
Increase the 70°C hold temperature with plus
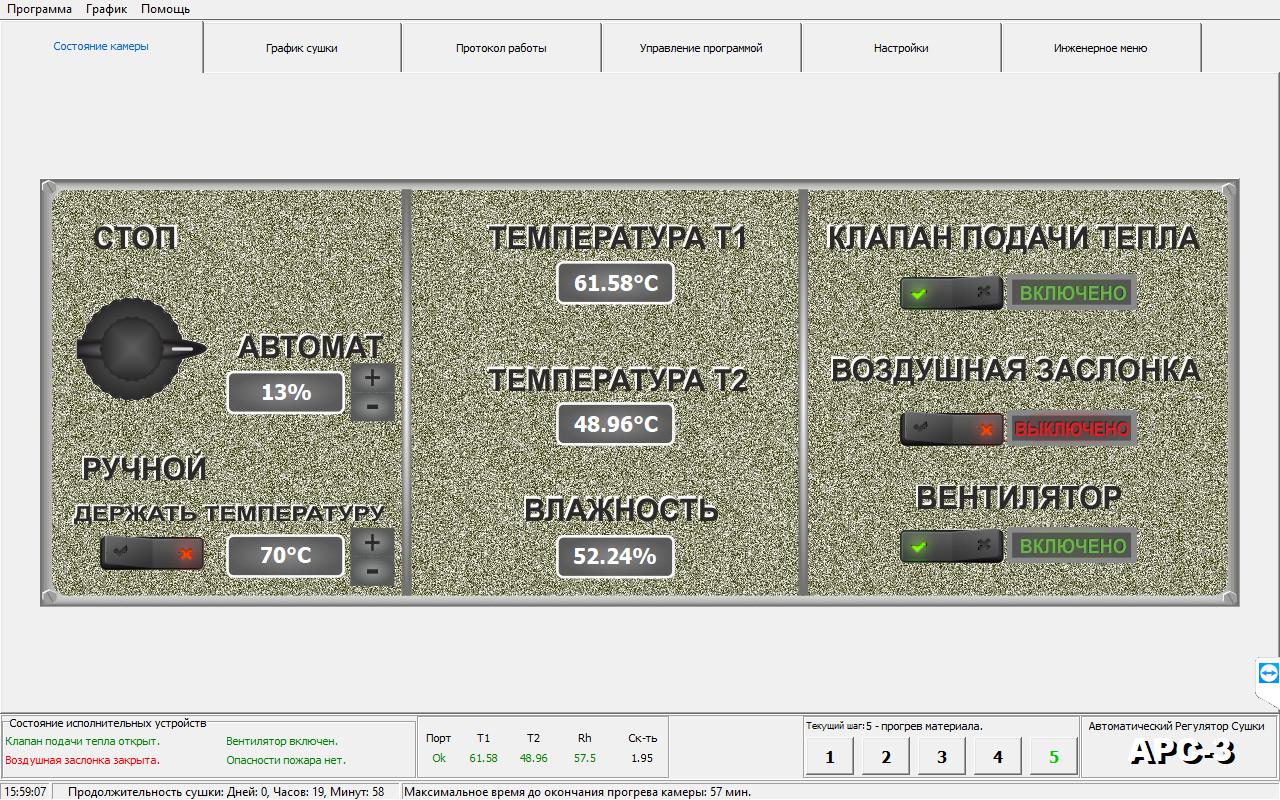(373, 543)
